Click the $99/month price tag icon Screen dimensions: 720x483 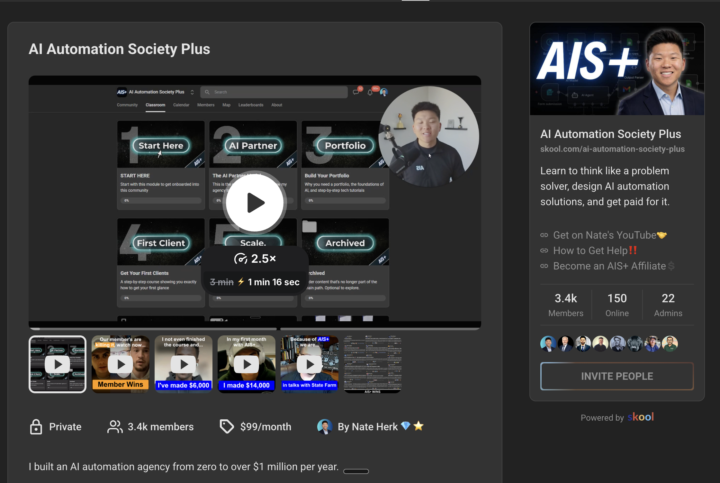(226, 427)
